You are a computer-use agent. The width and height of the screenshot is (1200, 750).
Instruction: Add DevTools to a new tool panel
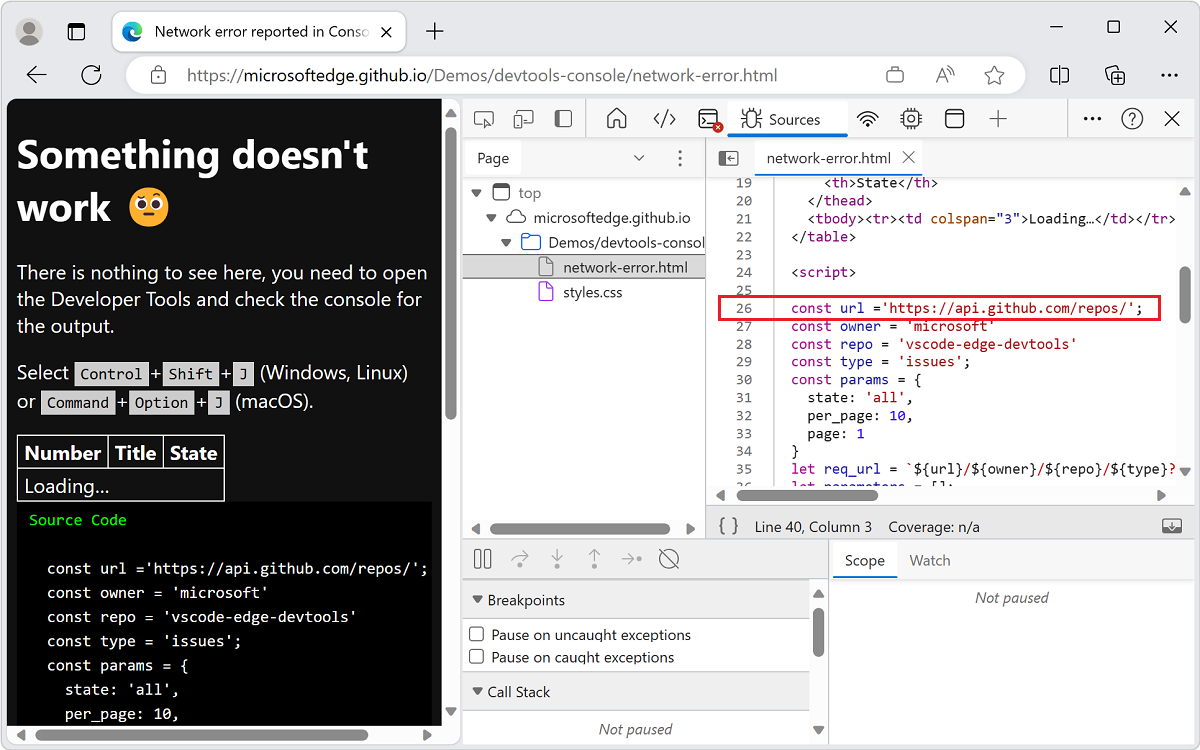pos(997,118)
